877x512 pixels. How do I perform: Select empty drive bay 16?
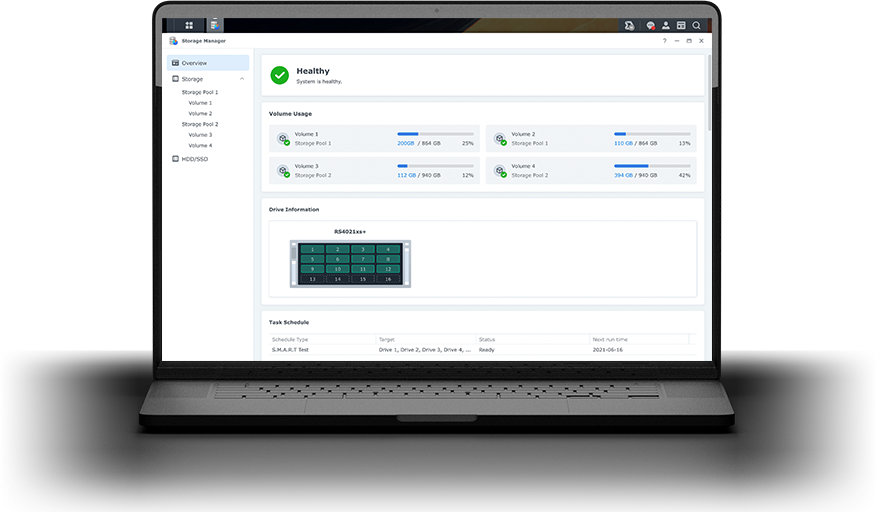pos(389,279)
